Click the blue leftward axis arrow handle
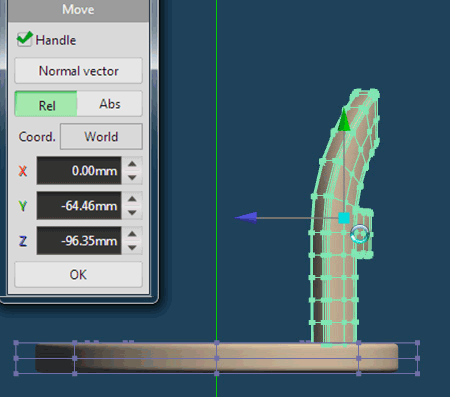This screenshot has width=450, height=397. tap(246, 218)
